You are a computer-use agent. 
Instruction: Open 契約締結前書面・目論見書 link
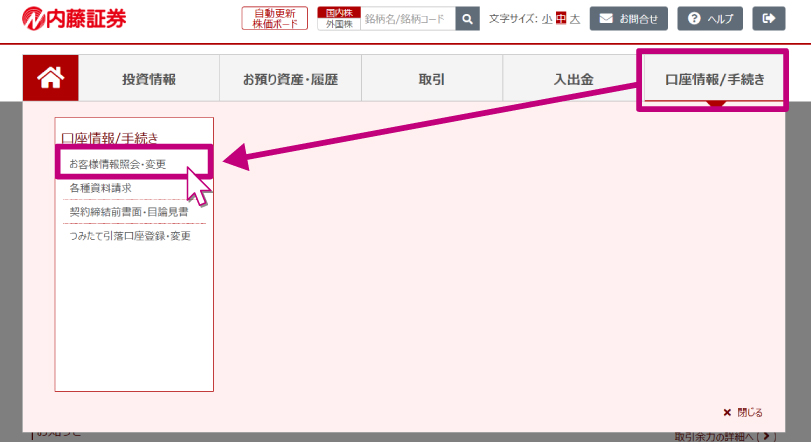coord(128,212)
